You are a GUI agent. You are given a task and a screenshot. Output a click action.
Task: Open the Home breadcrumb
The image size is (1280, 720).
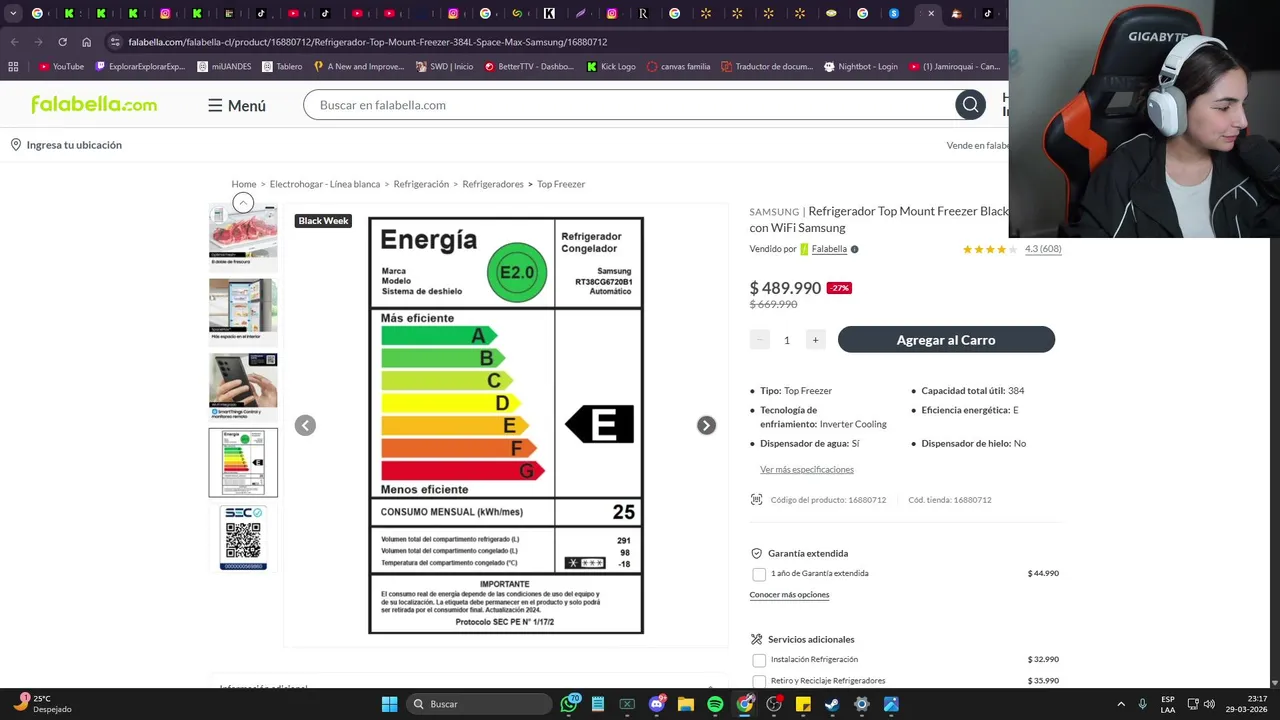pos(244,184)
